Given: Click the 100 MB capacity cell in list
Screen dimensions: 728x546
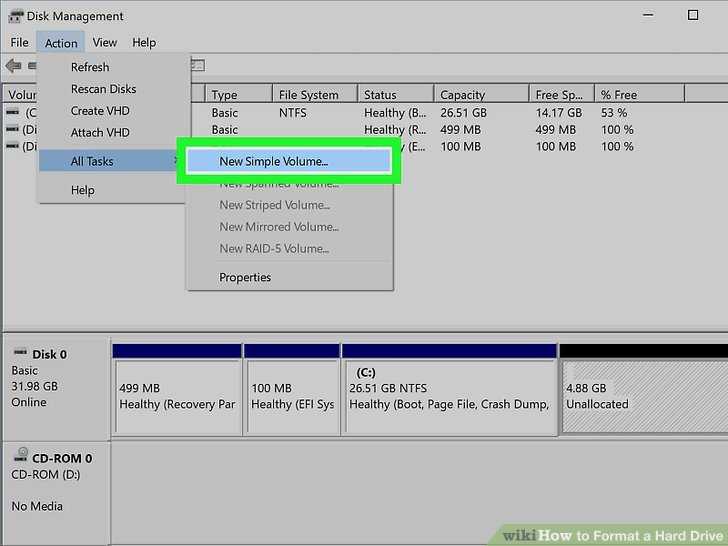Looking at the screenshot, I should [461, 147].
